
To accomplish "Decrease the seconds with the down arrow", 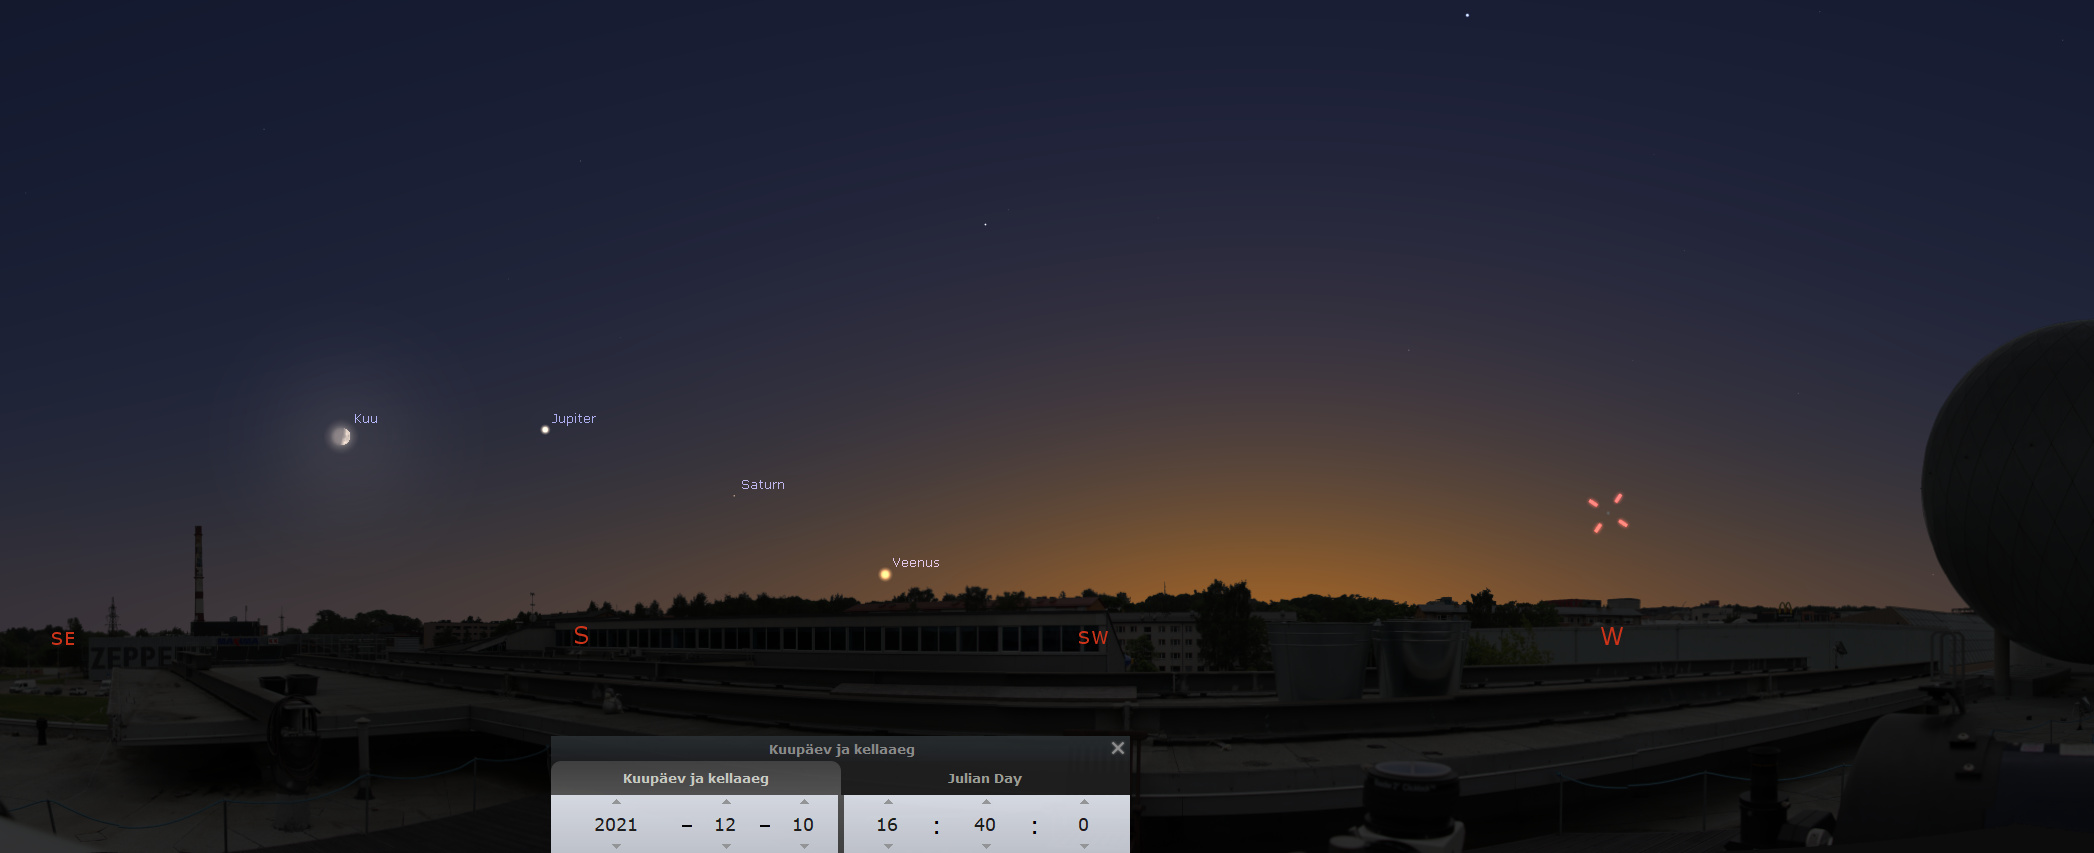I will click(x=1084, y=846).
